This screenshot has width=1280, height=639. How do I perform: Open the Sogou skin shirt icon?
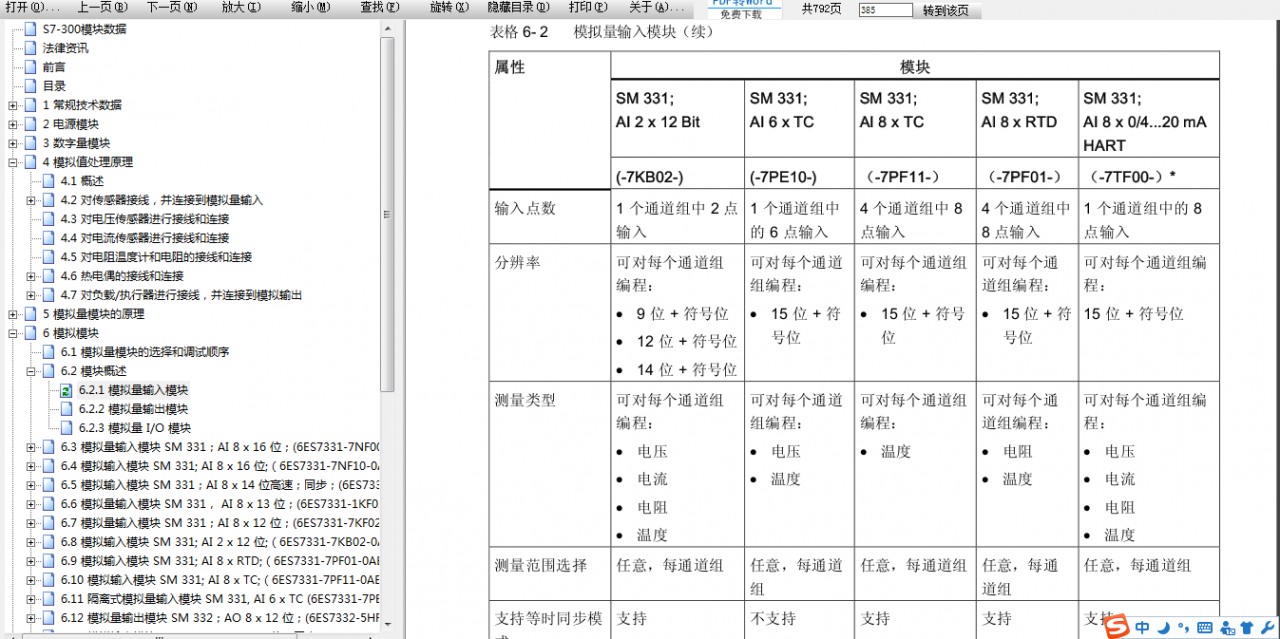[x=1247, y=628]
